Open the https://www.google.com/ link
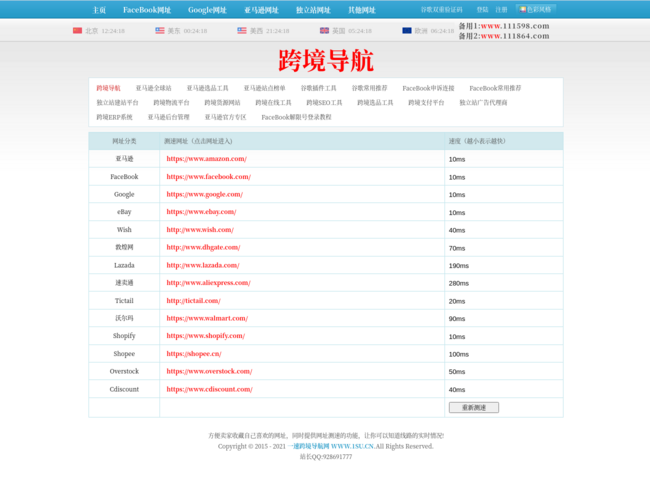 coord(204,194)
